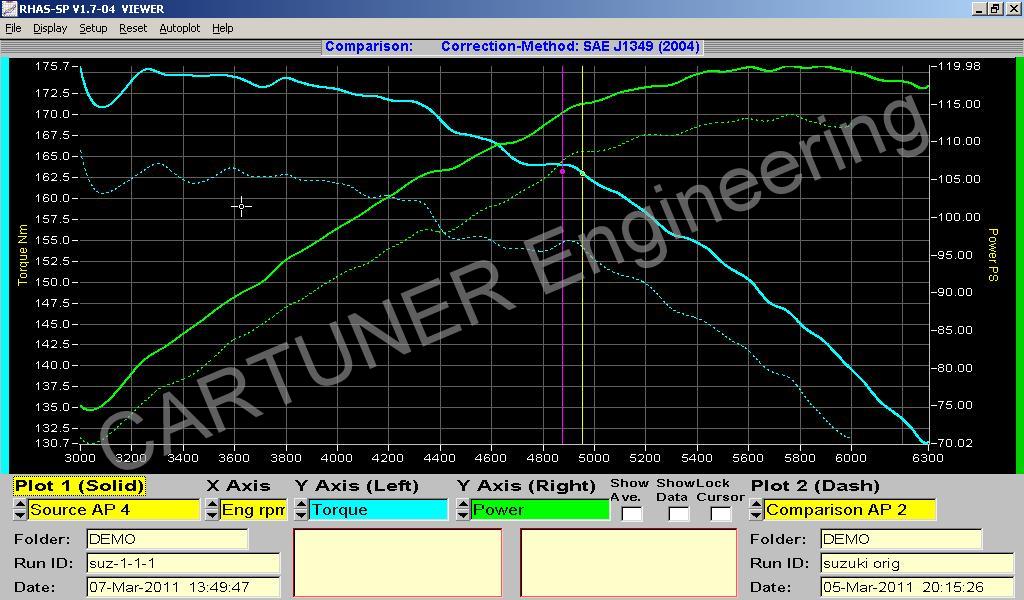Step the Plot 1 source selector up
The width and height of the screenshot is (1024, 600).
point(20,504)
